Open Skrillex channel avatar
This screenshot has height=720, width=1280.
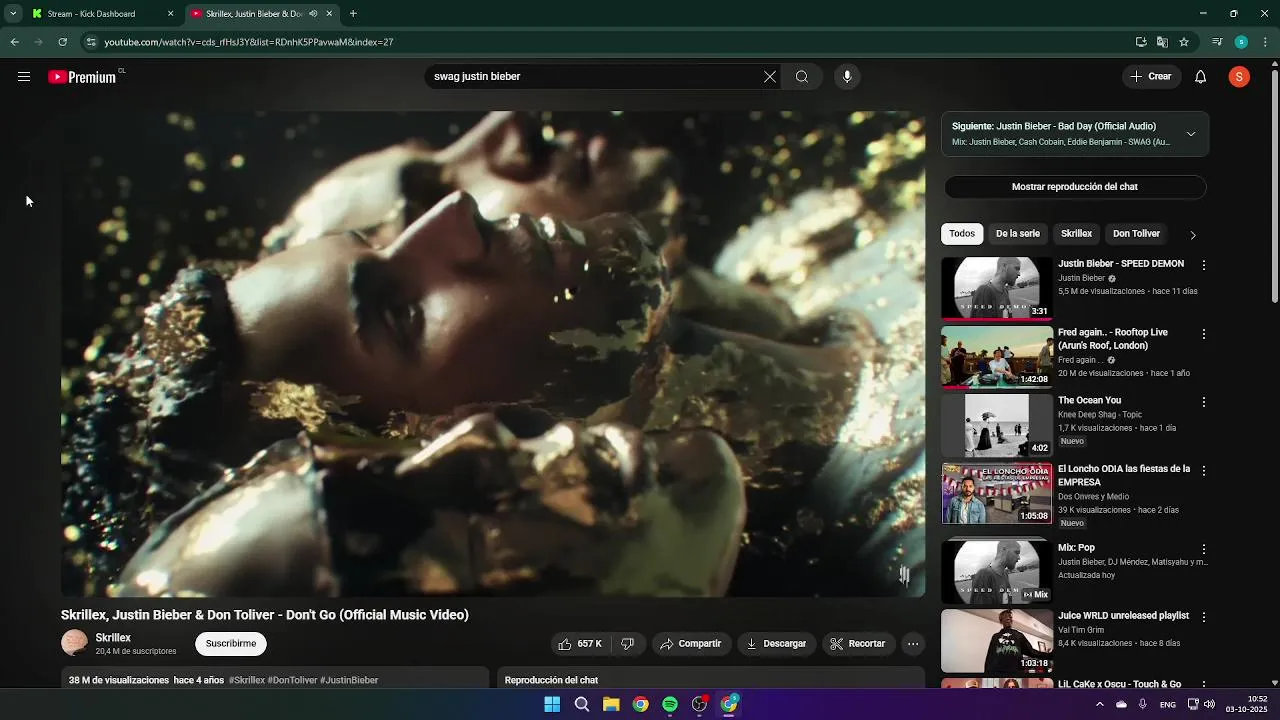pos(74,644)
